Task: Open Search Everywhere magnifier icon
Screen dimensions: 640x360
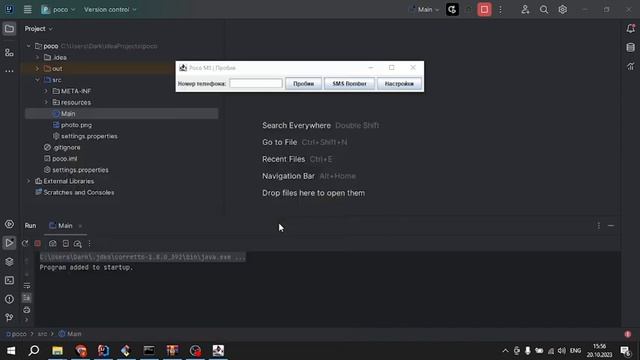Action: point(544,9)
